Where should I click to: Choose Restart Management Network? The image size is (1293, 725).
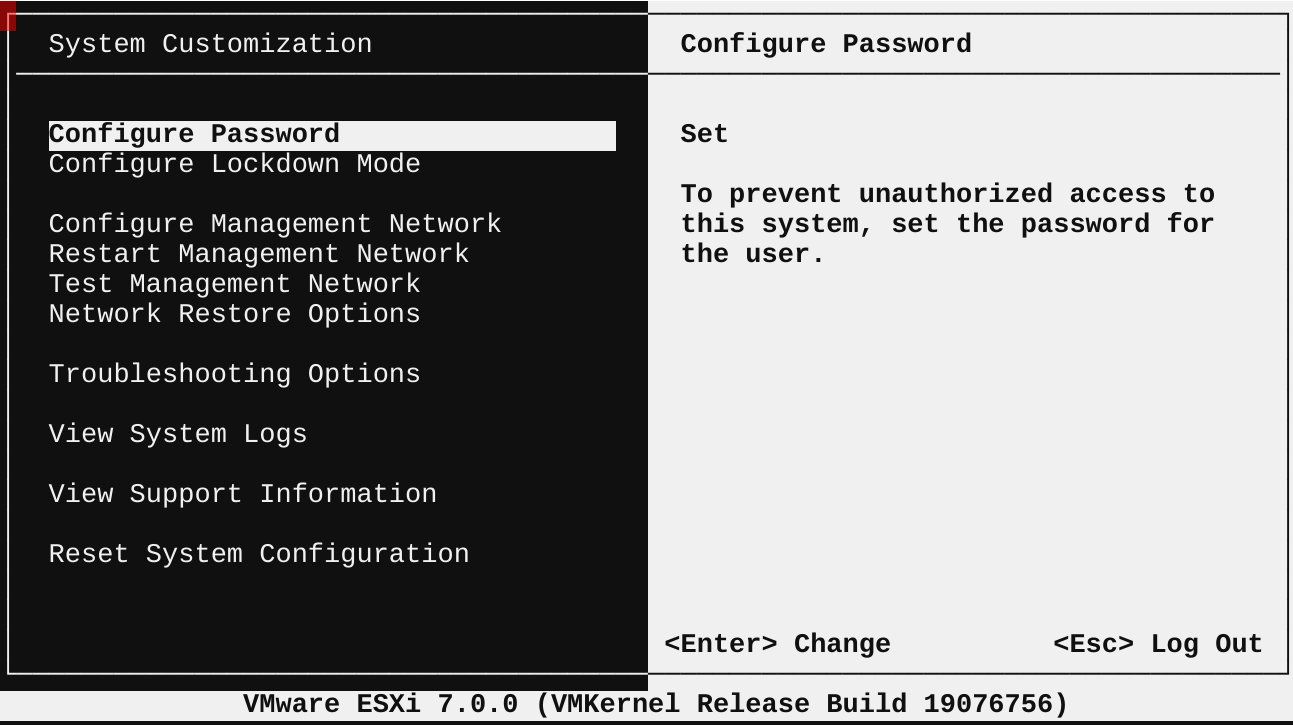(x=259, y=255)
